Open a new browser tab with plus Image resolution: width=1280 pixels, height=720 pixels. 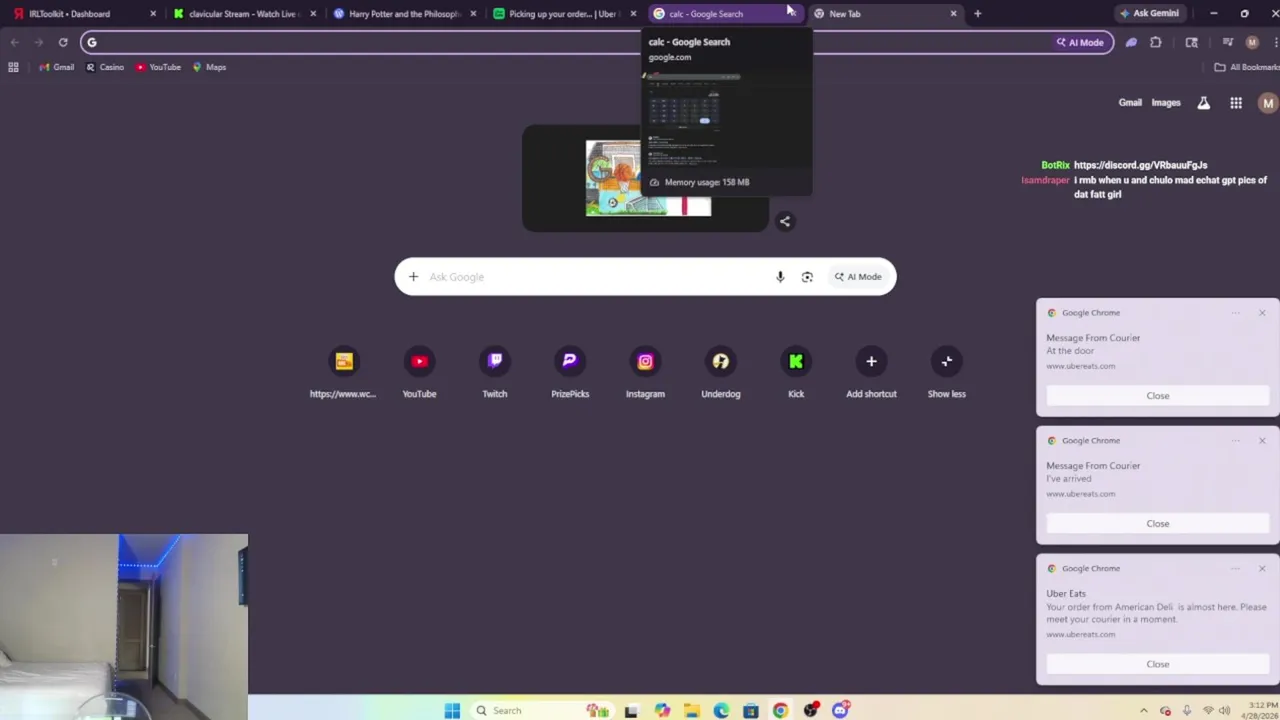click(x=977, y=14)
